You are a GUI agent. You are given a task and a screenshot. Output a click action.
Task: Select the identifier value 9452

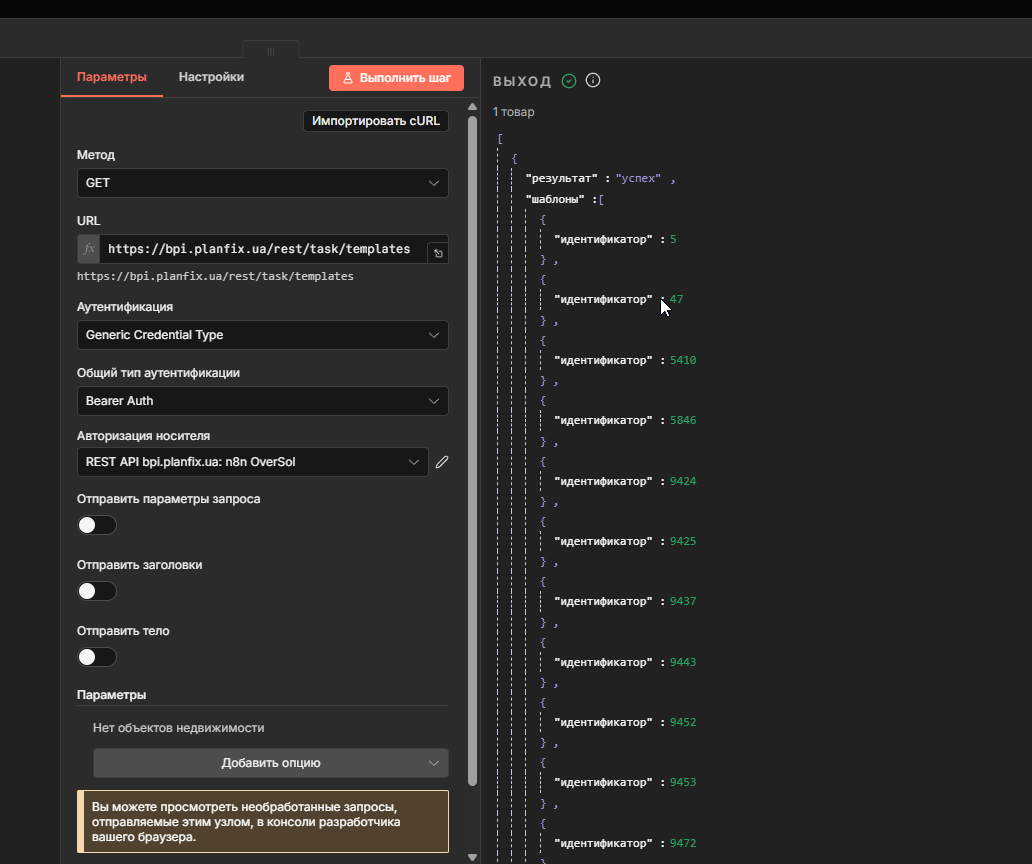683,723
